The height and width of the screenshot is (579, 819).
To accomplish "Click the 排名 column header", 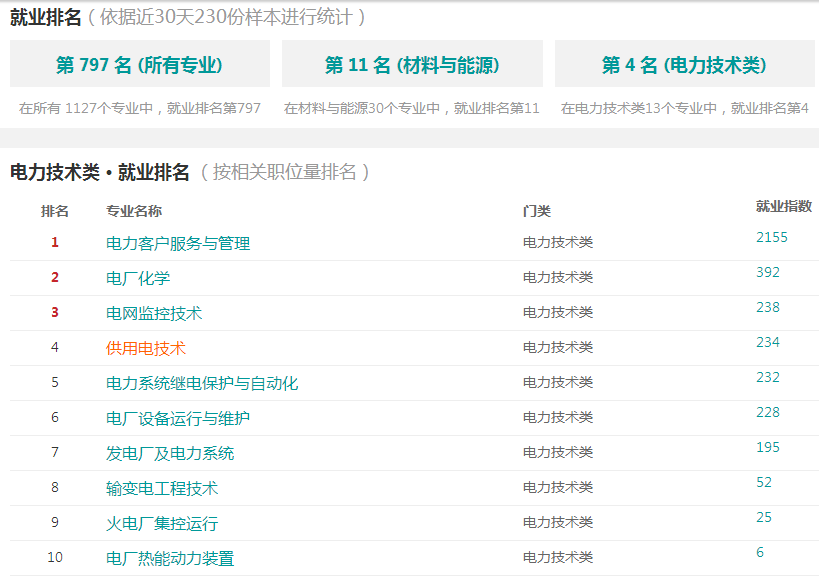I will tap(55, 211).
